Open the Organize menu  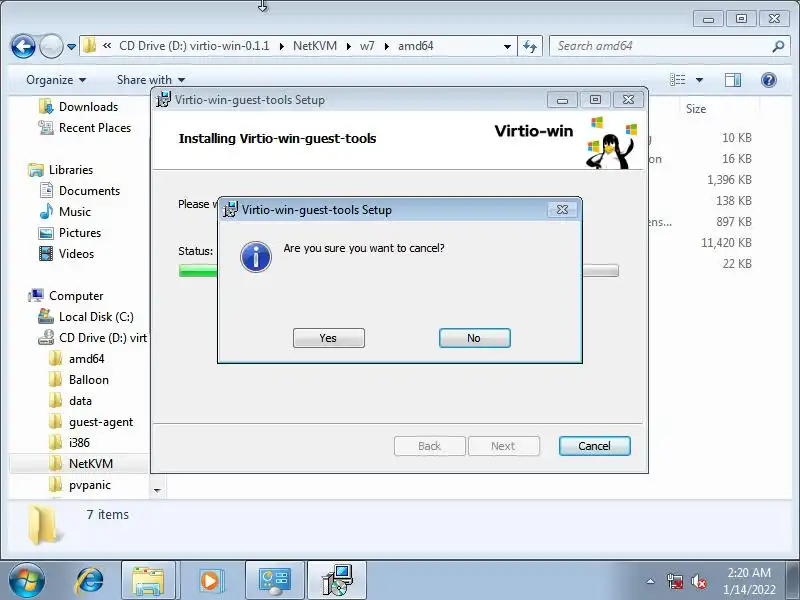(x=56, y=80)
